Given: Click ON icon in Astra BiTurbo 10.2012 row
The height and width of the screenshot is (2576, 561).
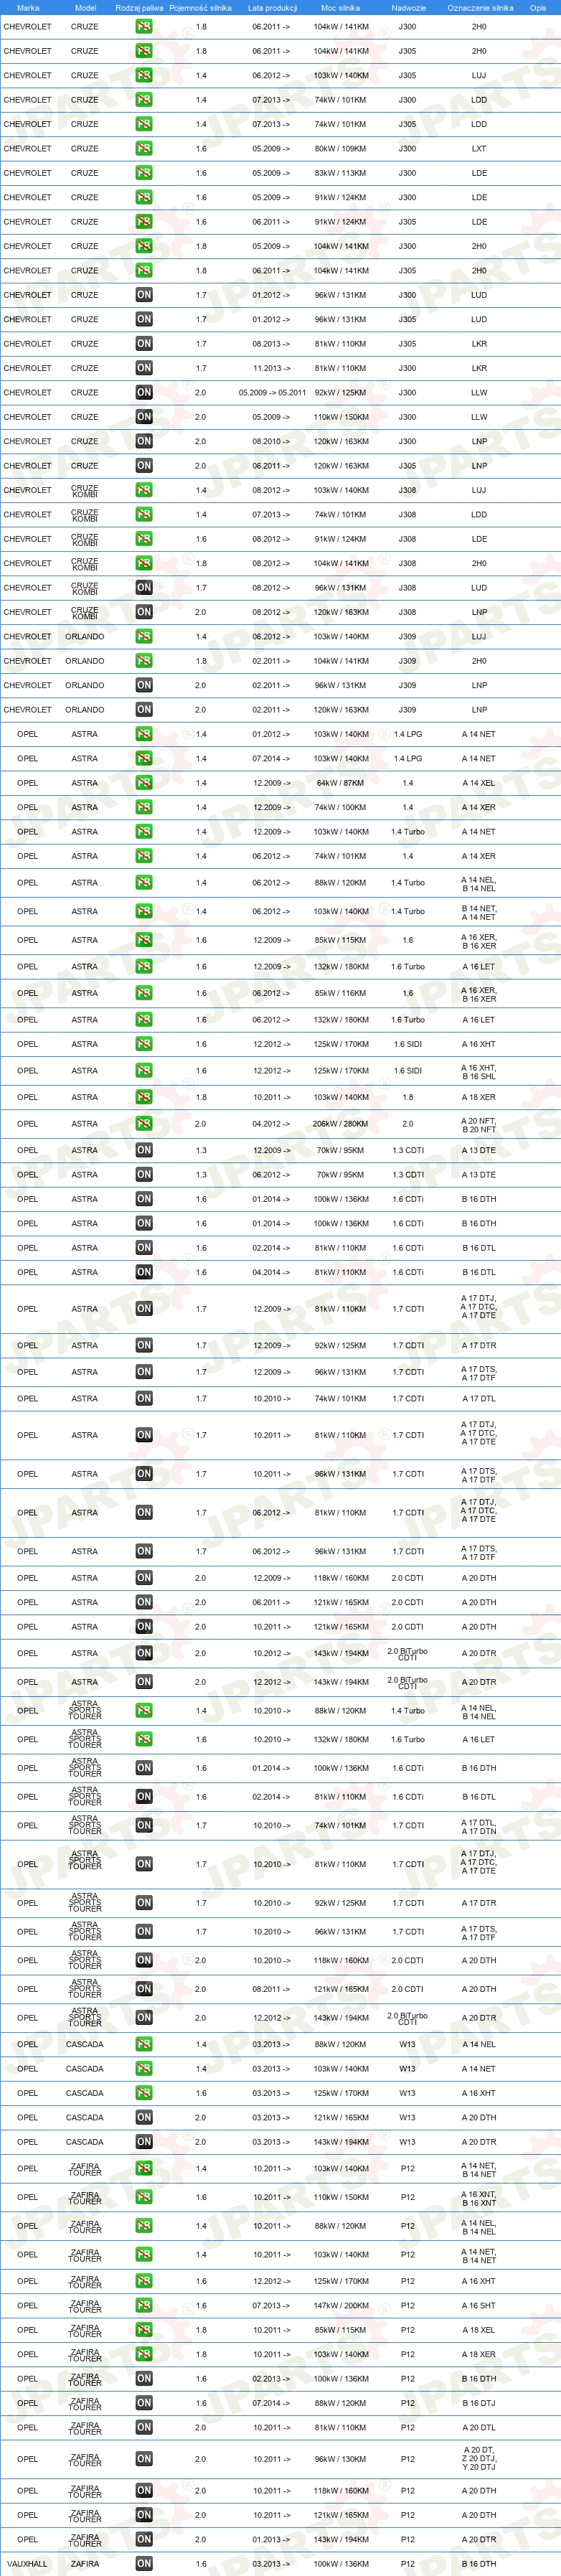Looking at the screenshot, I should point(144,1653).
